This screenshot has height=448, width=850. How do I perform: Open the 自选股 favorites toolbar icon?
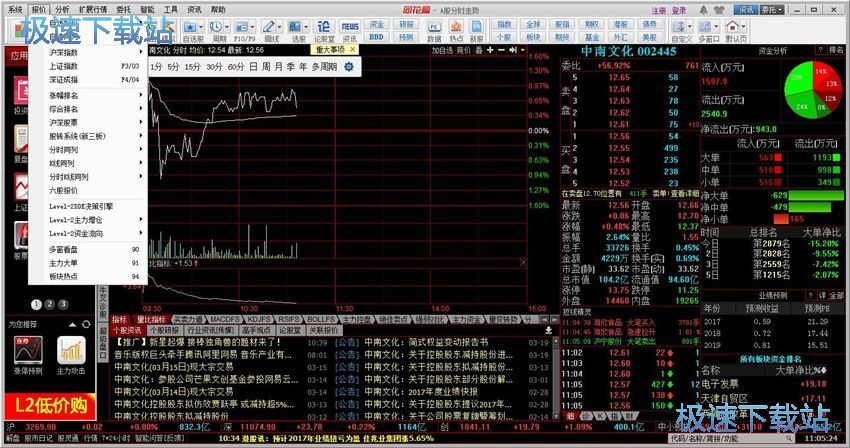pos(190,27)
